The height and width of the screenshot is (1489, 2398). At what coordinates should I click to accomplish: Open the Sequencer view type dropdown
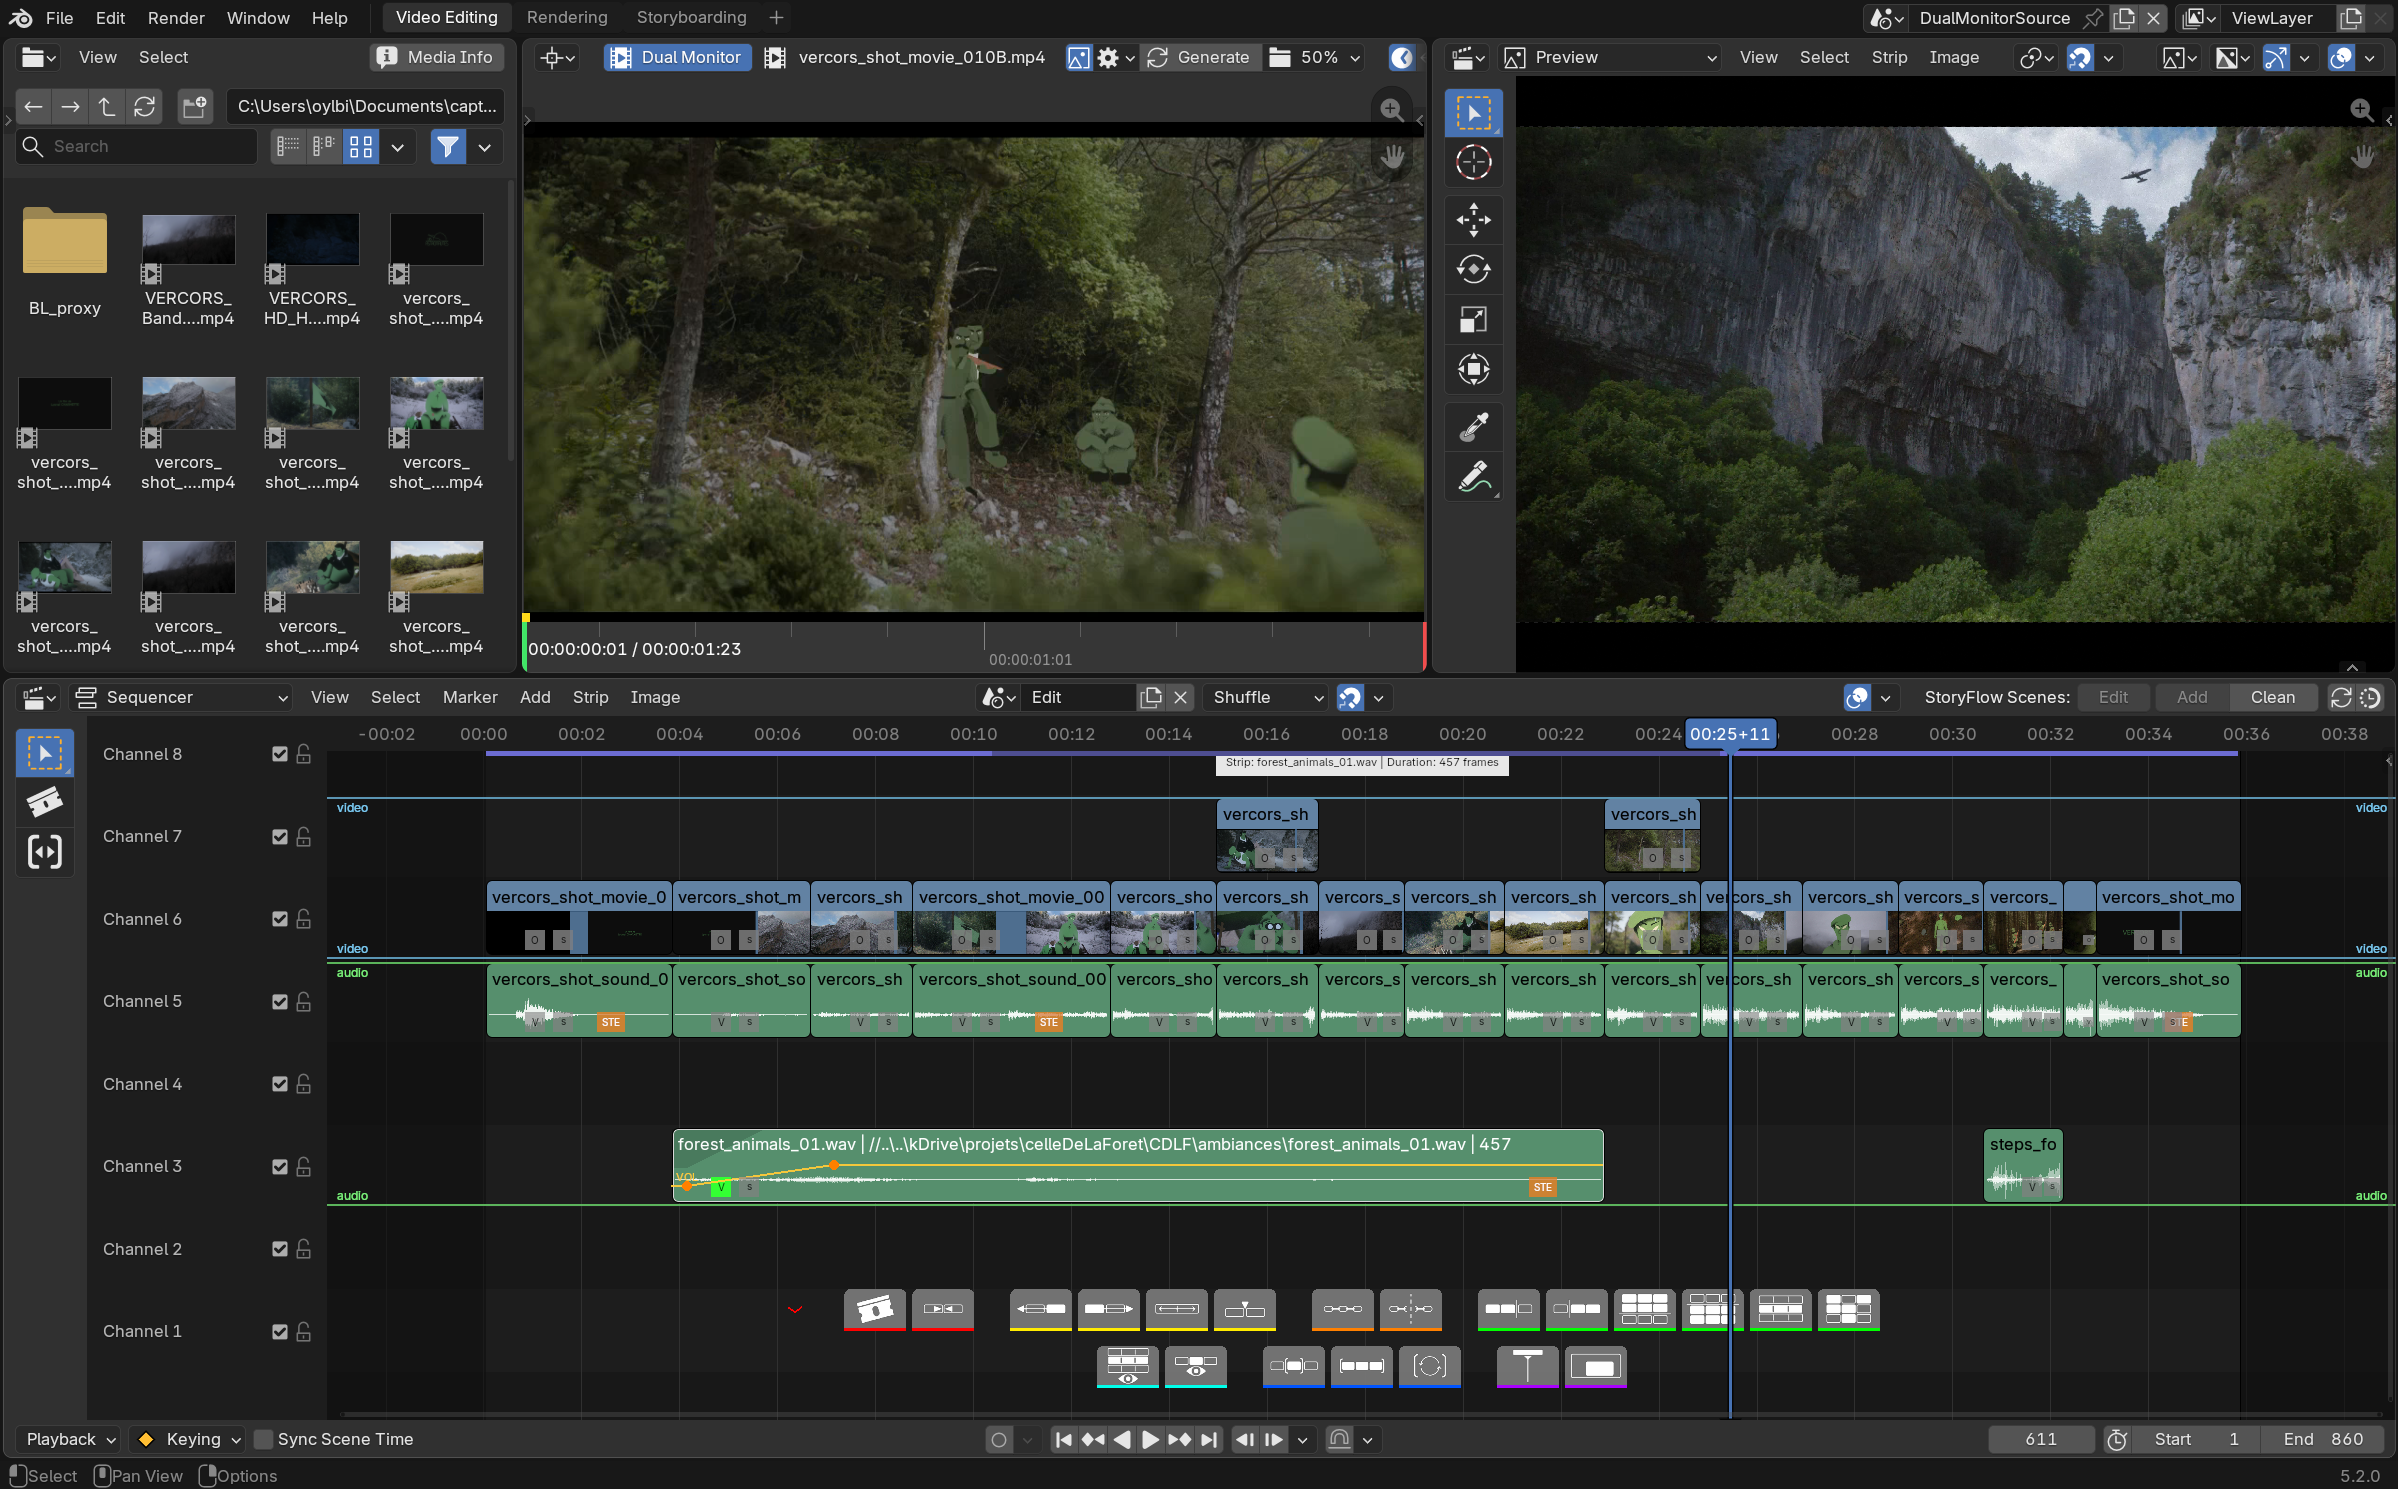(183, 697)
